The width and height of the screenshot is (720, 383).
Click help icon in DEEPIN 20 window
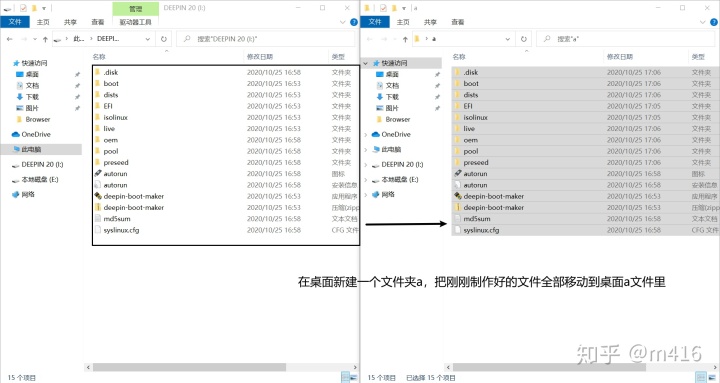(x=354, y=22)
